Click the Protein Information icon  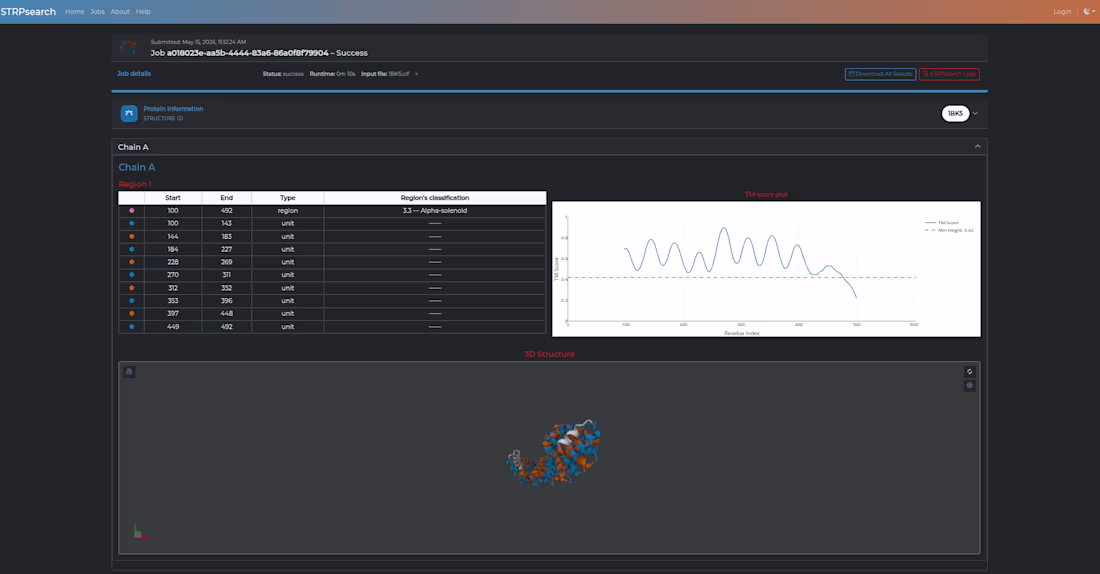pos(129,113)
